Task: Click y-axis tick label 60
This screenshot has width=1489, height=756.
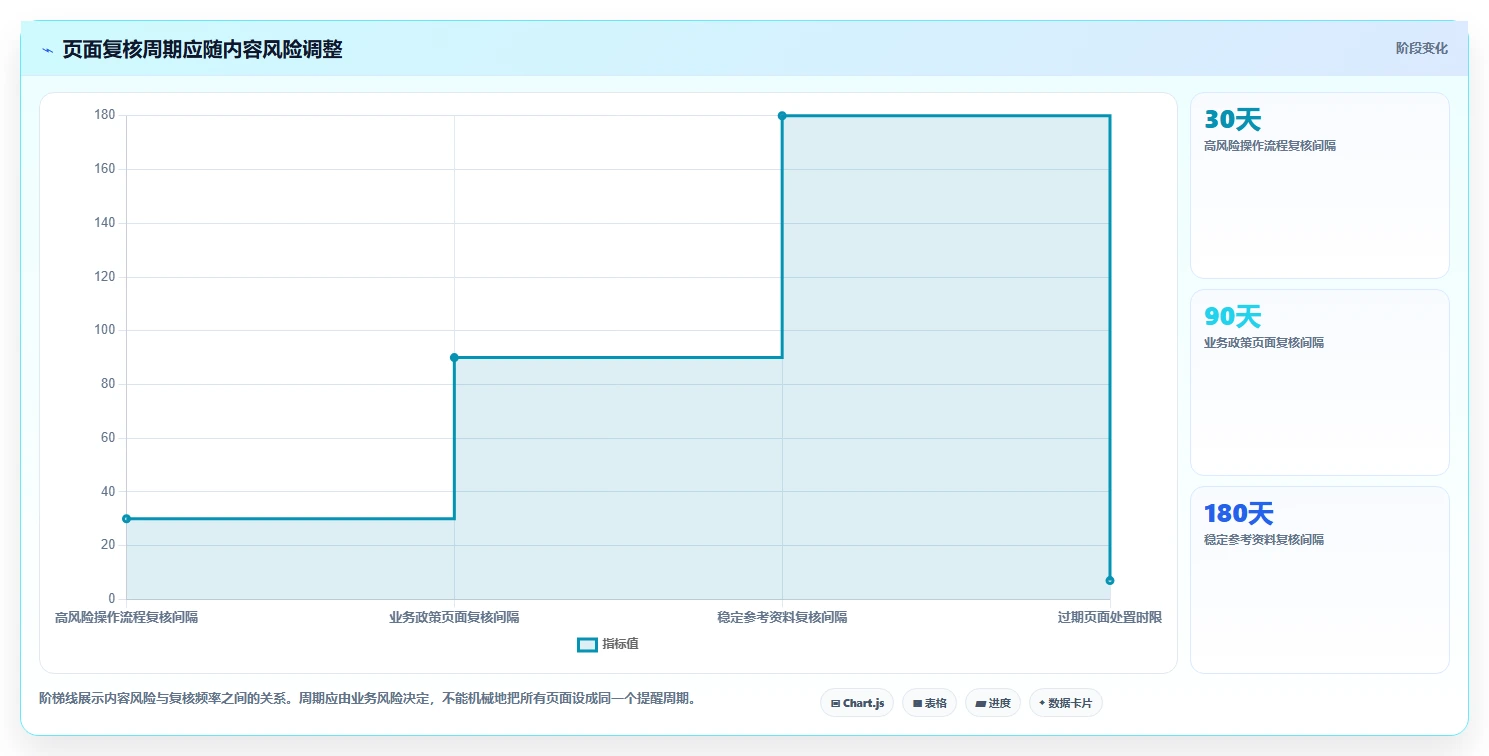Action: (x=108, y=438)
